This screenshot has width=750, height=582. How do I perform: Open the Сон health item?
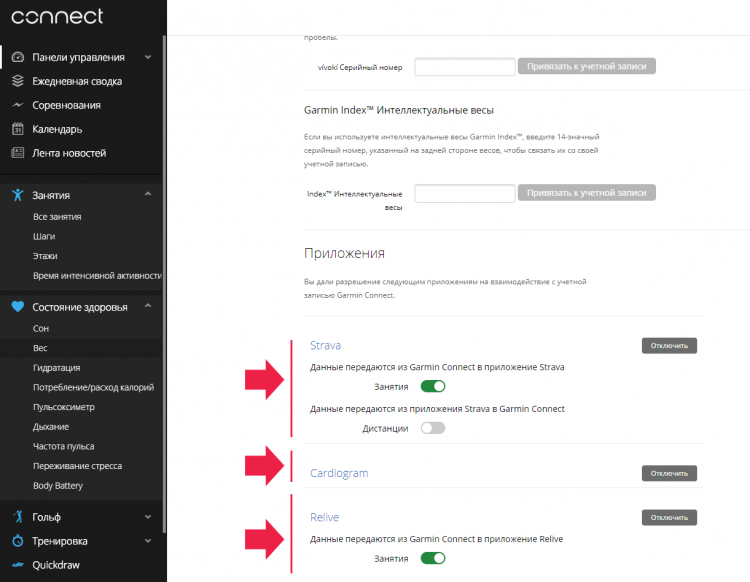[x=41, y=329]
